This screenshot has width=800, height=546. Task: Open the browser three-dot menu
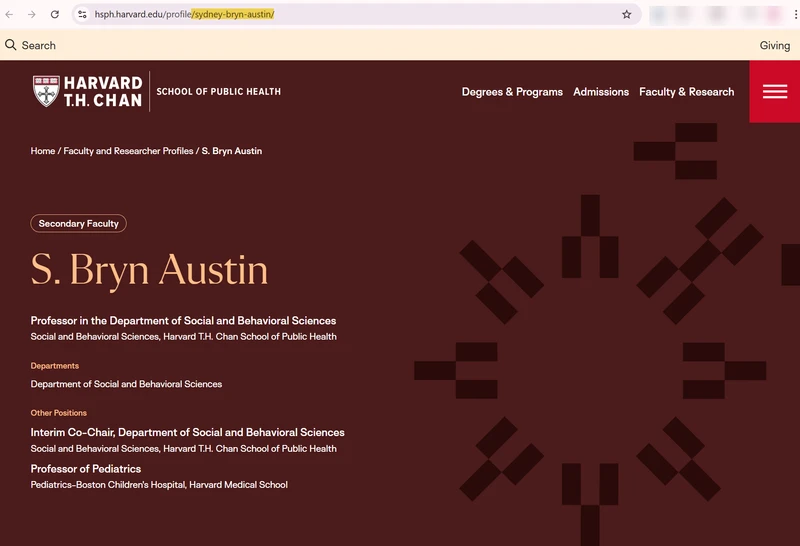(x=795, y=14)
